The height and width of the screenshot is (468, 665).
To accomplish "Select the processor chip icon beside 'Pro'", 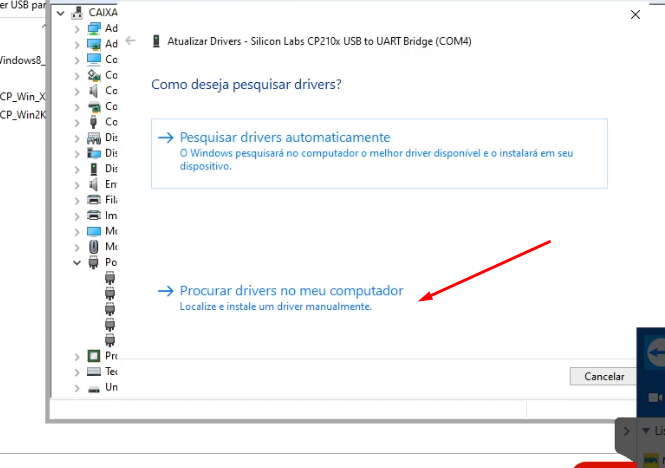I will pos(94,356).
